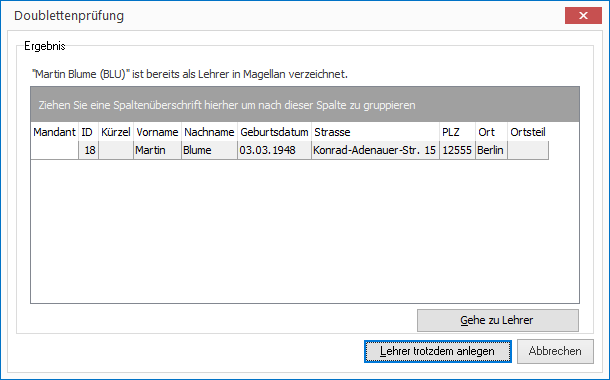This screenshot has height=380, width=610.
Task: Sort by the 'Ortsteil' column header
Action: 528,132
